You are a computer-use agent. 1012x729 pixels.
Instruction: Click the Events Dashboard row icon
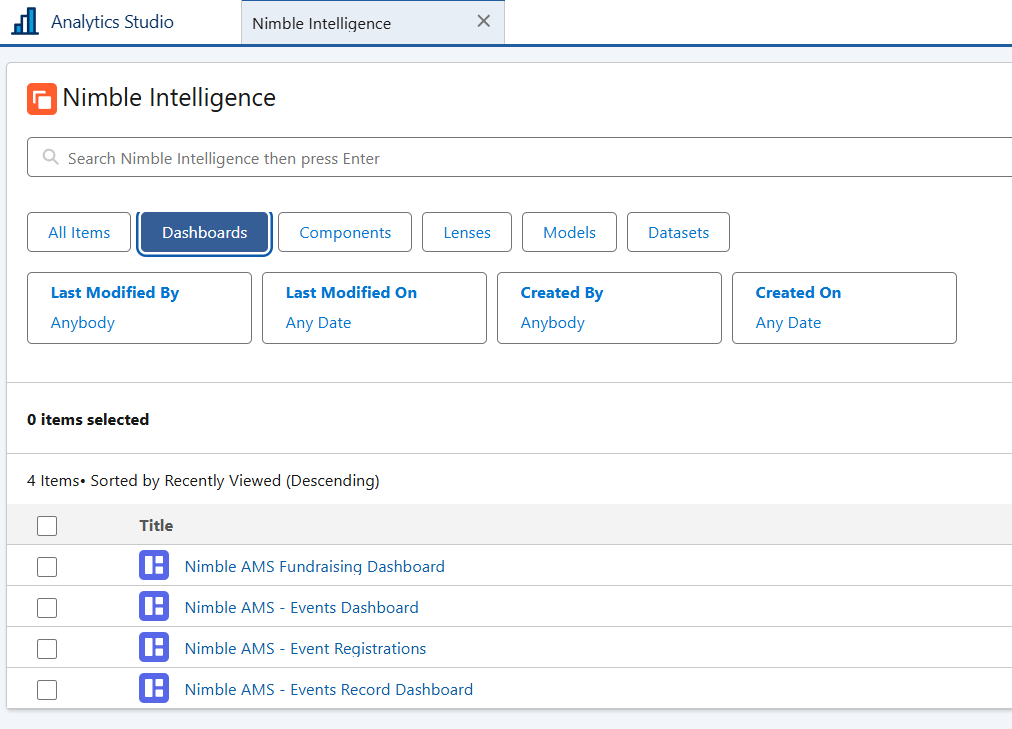[154, 607]
